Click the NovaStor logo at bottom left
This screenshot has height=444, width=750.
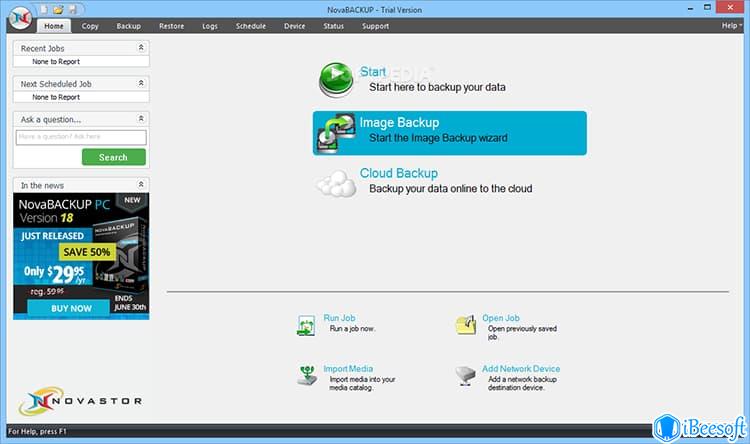click(x=80, y=401)
